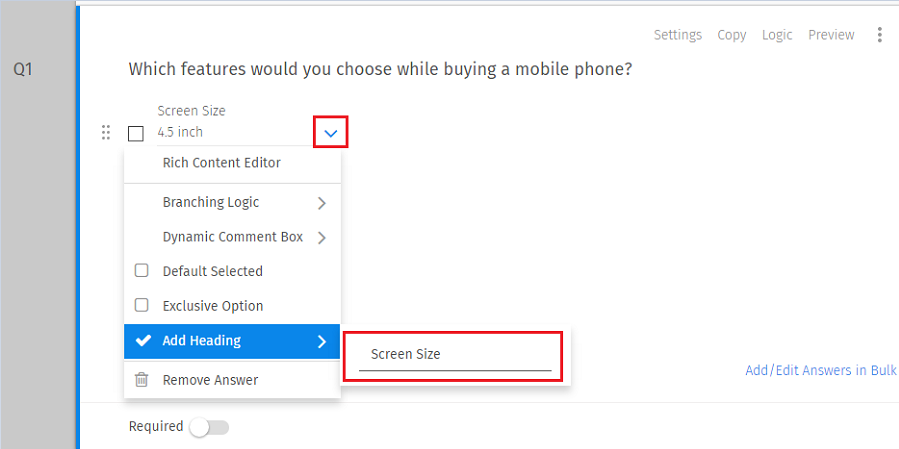Choose Rich Content Editor from the menu
Viewport: 899px width, 449px height.
(221, 163)
